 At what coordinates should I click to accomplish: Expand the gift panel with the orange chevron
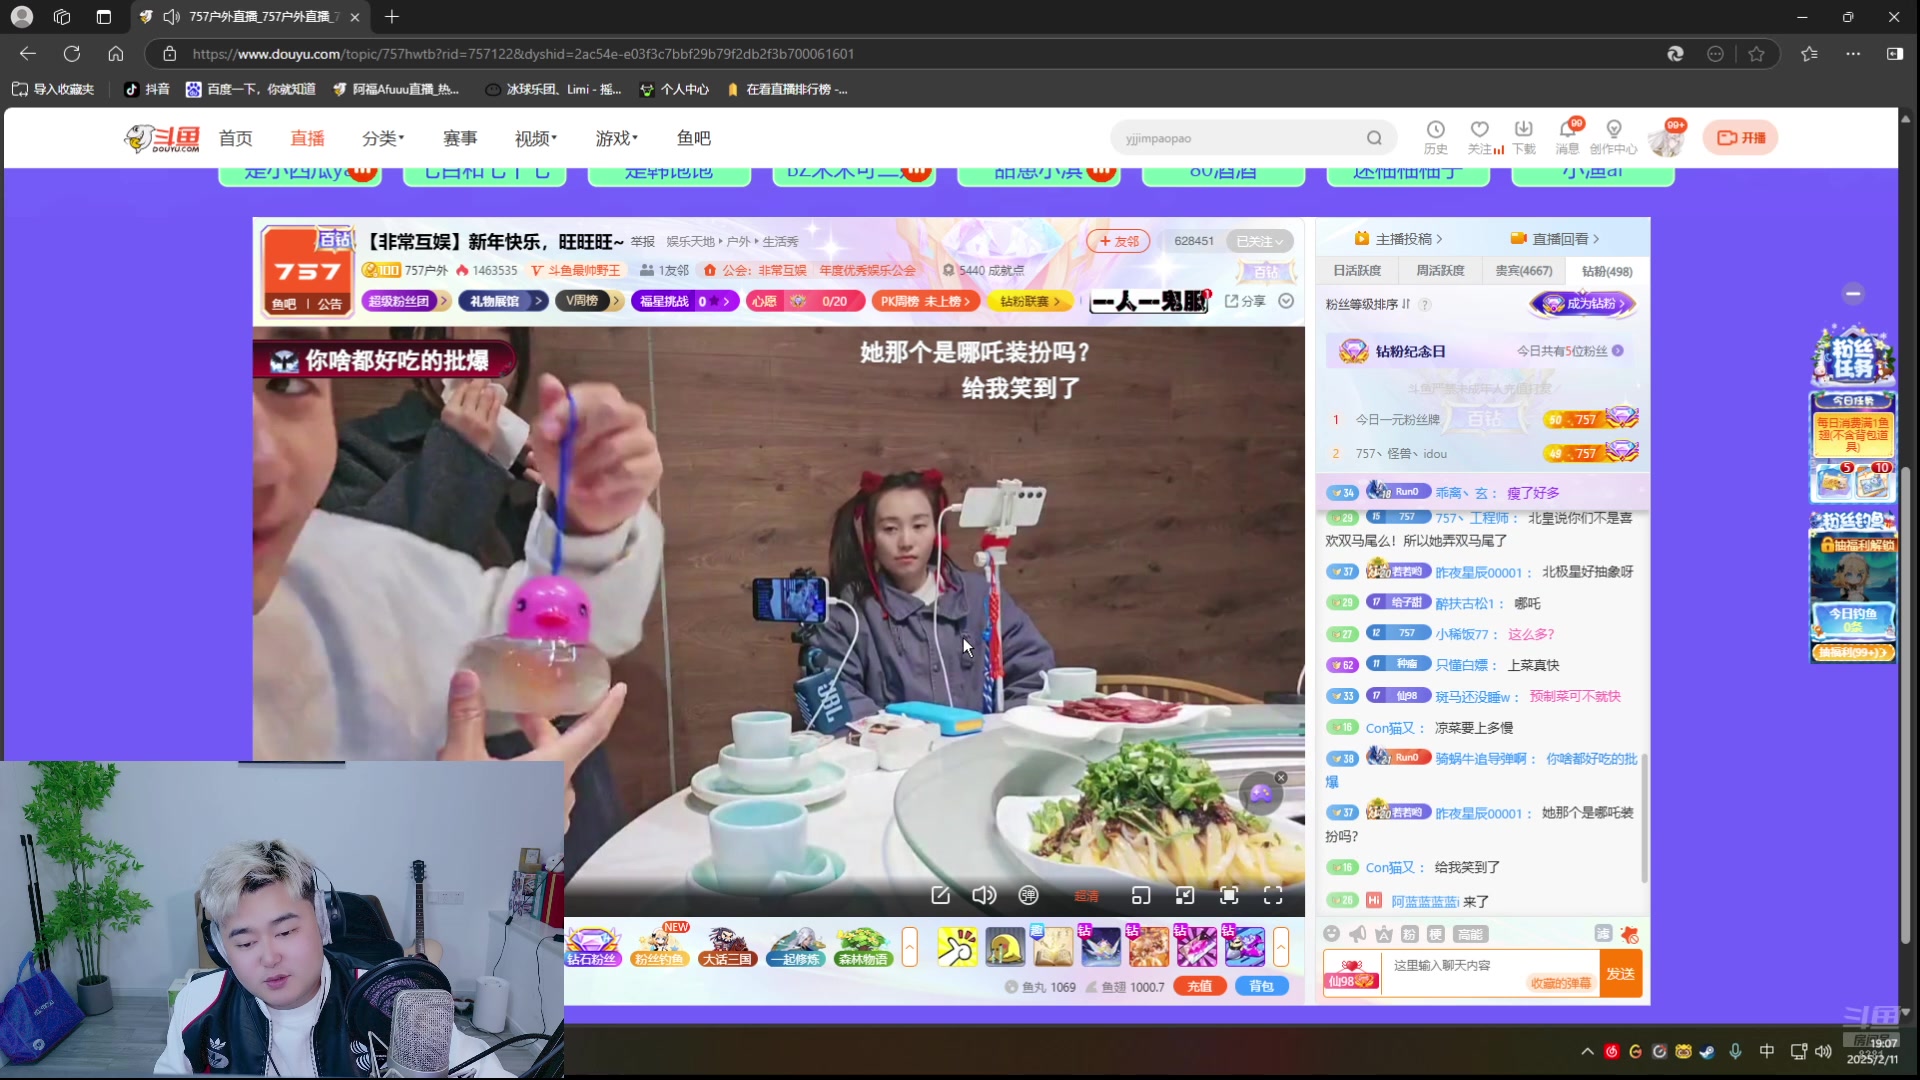pyautogui.click(x=1283, y=945)
